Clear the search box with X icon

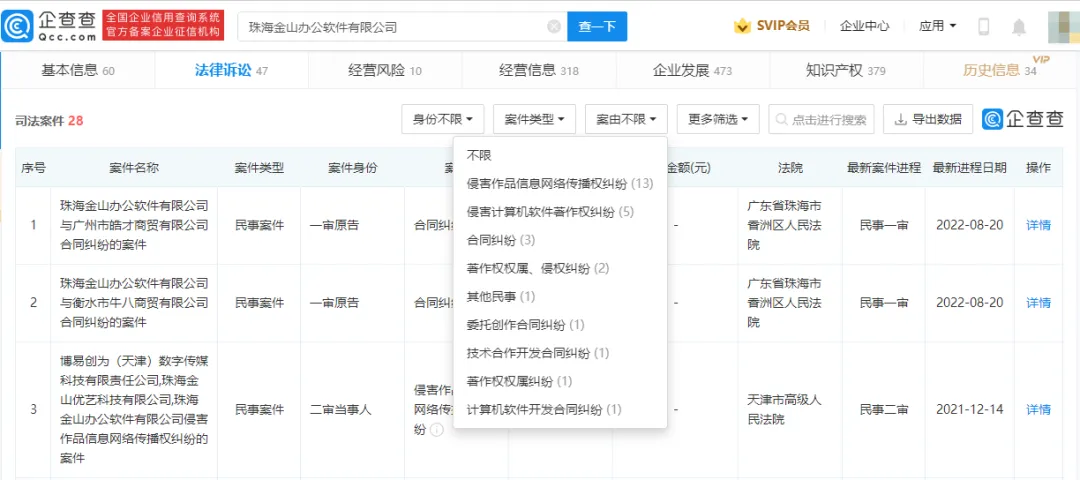554,27
